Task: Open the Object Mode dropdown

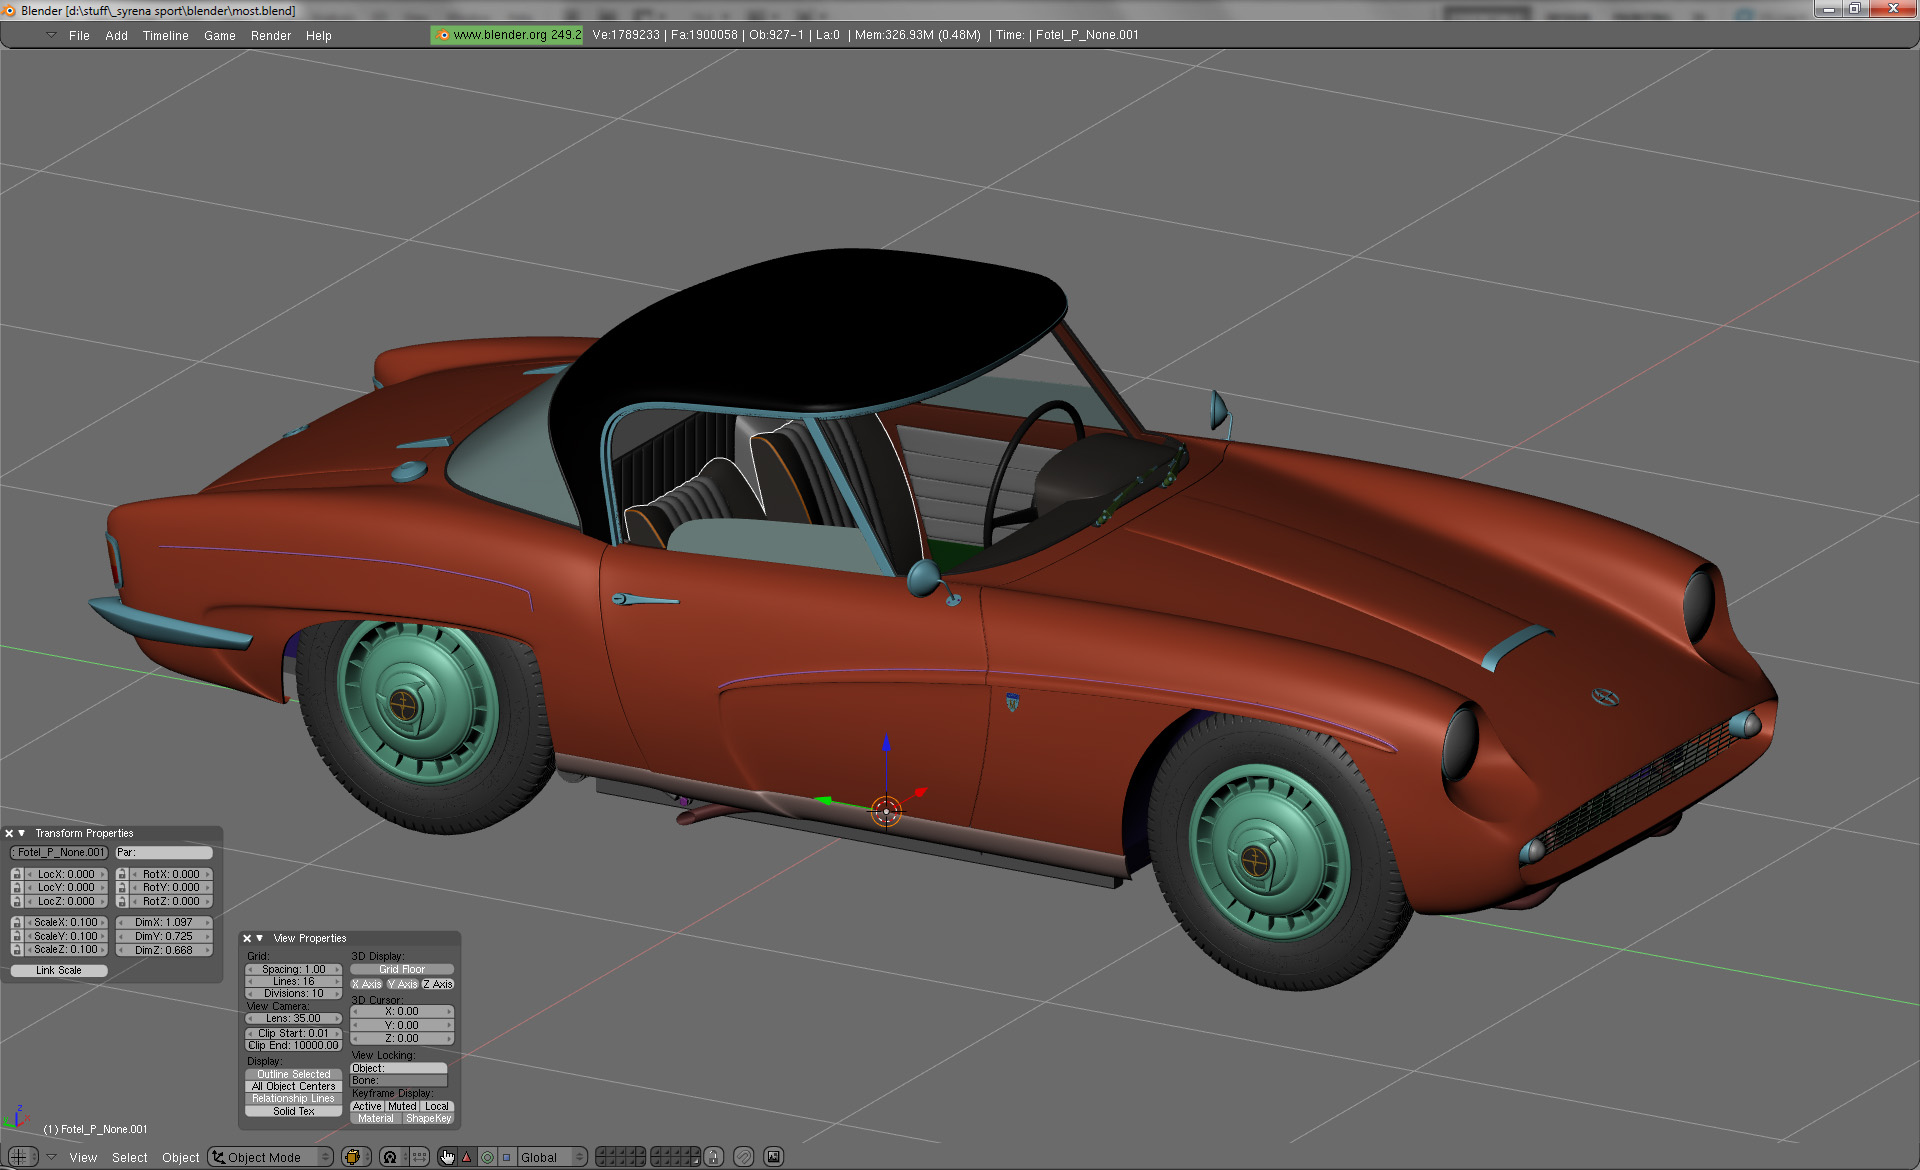Action: pyautogui.click(x=270, y=1157)
